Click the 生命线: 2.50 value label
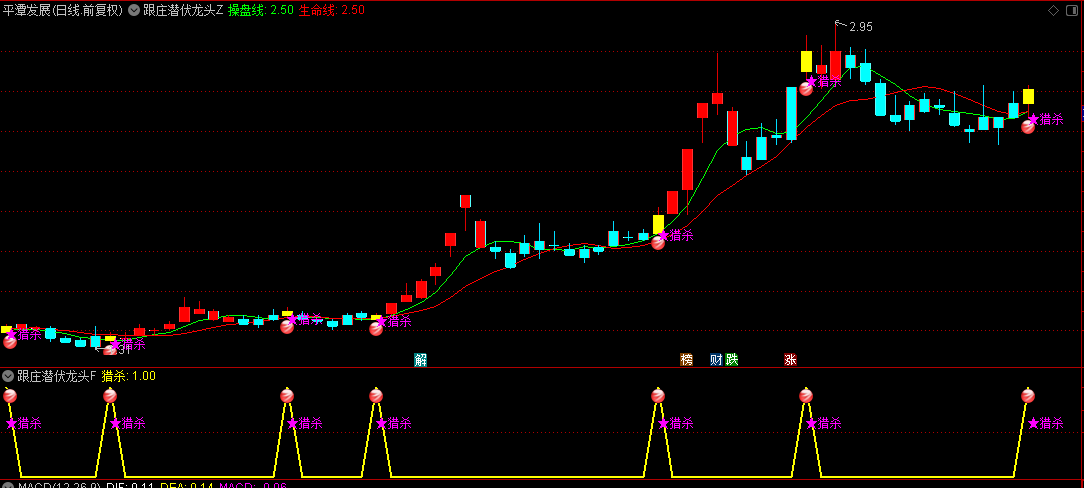 click(x=332, y=10)
